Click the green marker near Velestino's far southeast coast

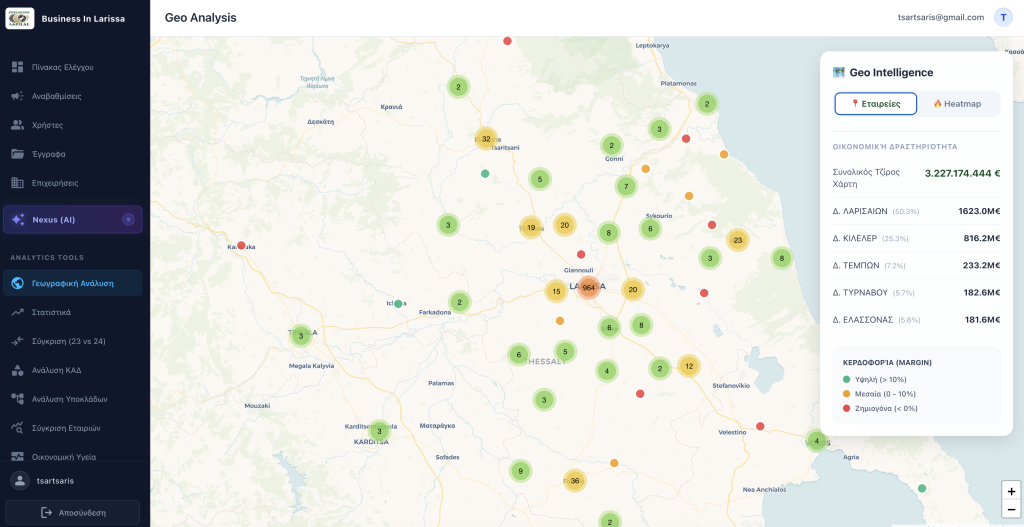921,488
